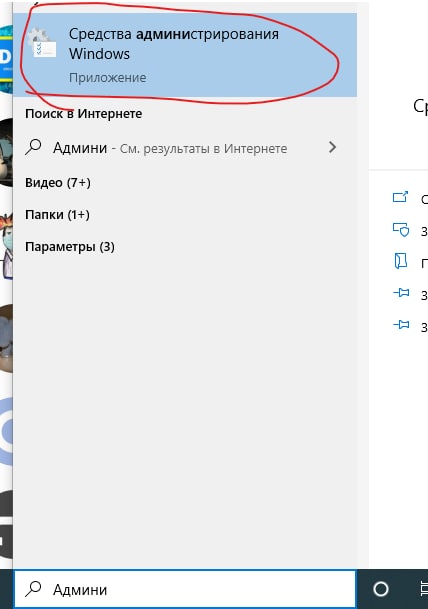
Task: Click the Приложение label under the result
Action: tap(108, 78)
